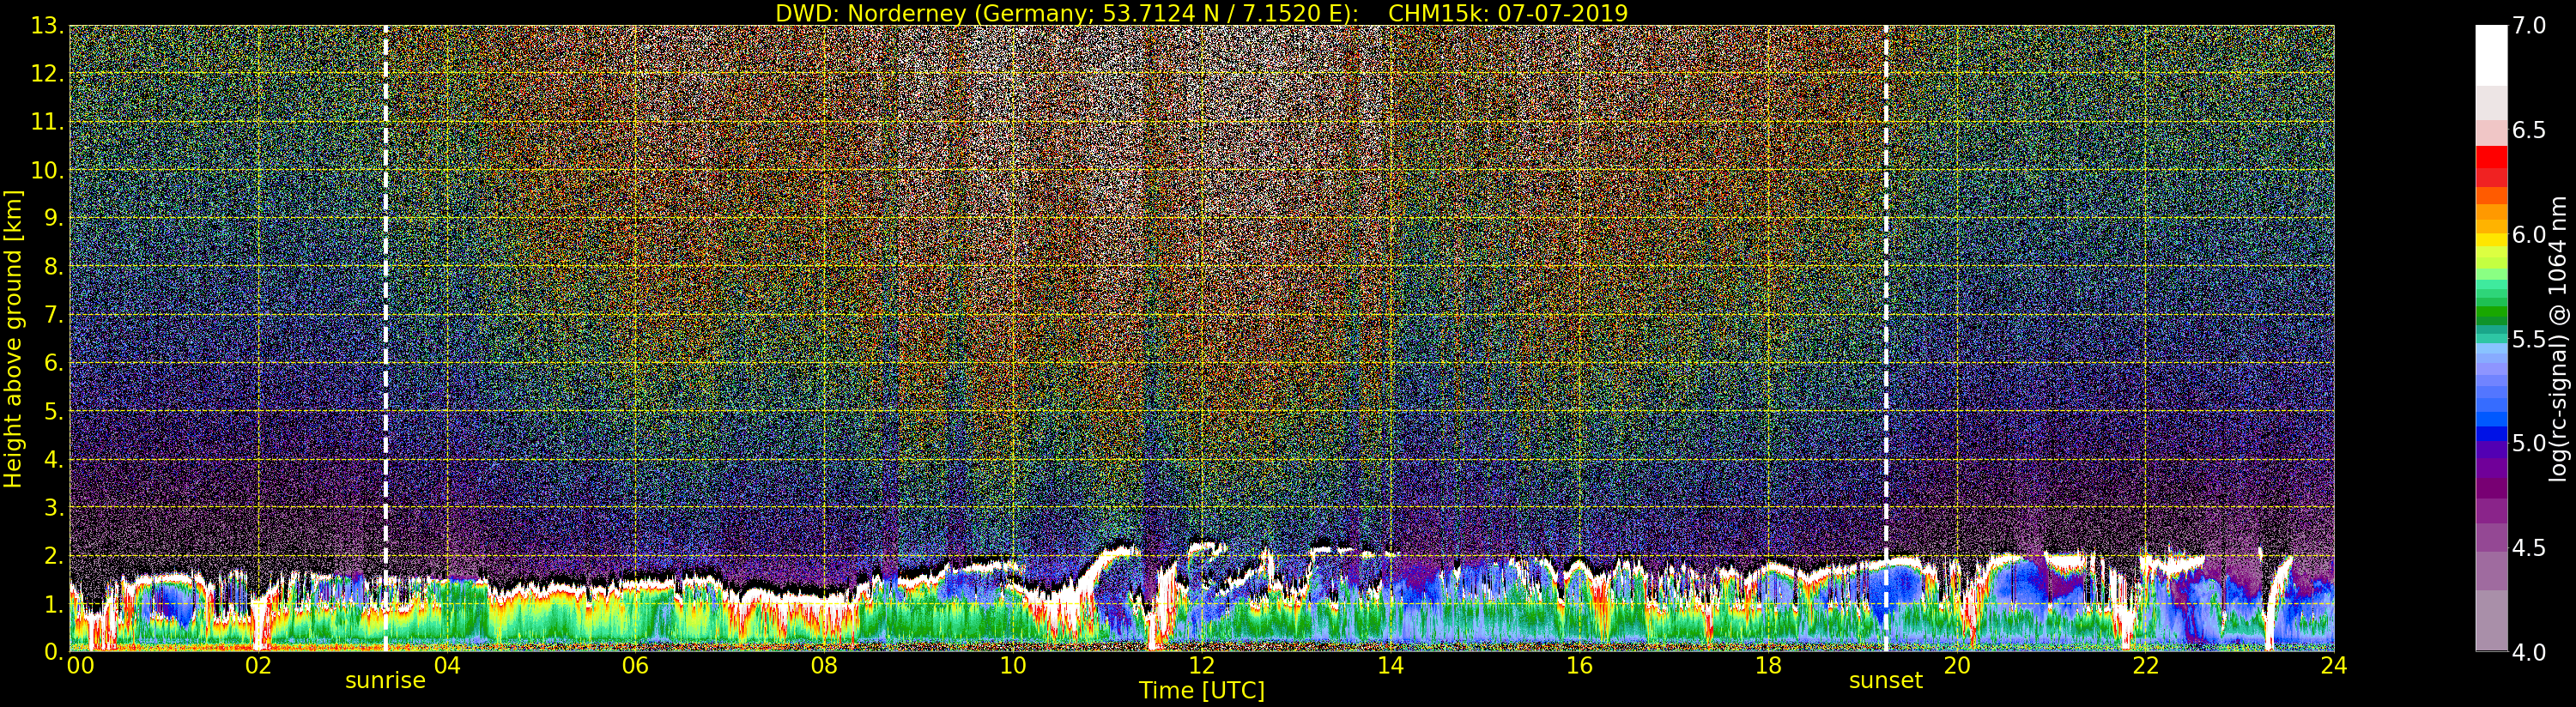Click the '10.' tick on the height axis
2576x707 pixels.
point(48,170)
